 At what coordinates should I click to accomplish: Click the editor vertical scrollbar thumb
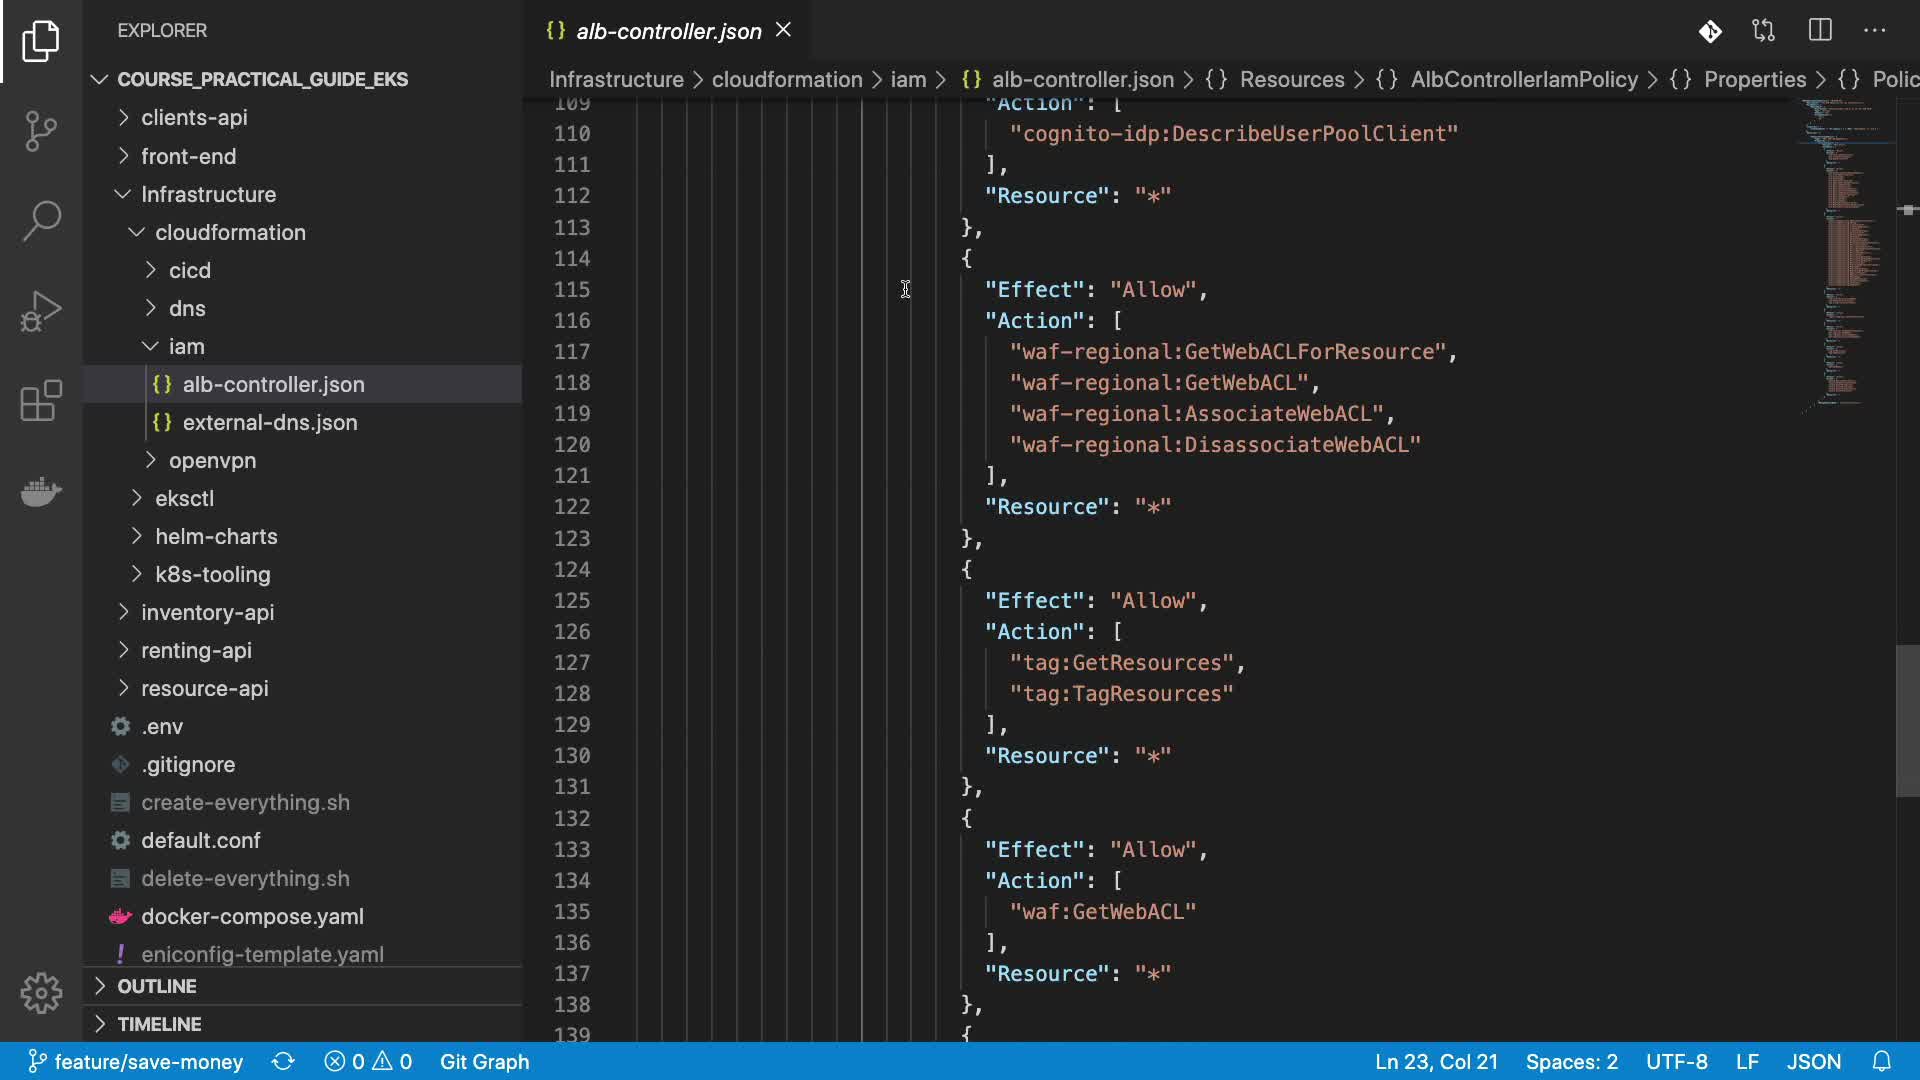click(1907, 720)
